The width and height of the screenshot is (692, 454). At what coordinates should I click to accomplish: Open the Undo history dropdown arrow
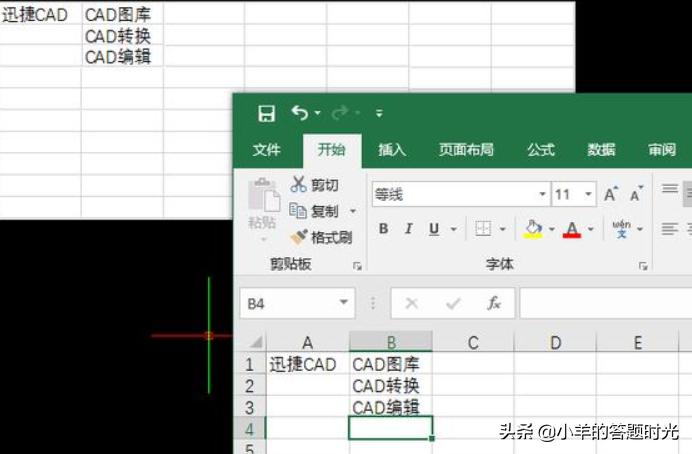pyautogui.click(x=318, y=113)
